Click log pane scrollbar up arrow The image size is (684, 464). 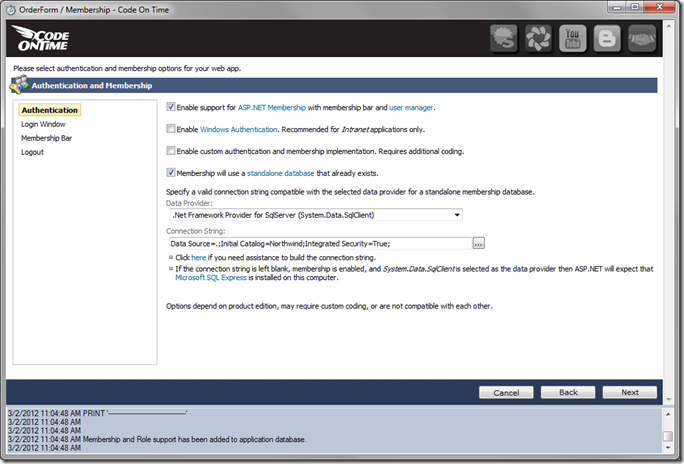[x=668, y=414]
